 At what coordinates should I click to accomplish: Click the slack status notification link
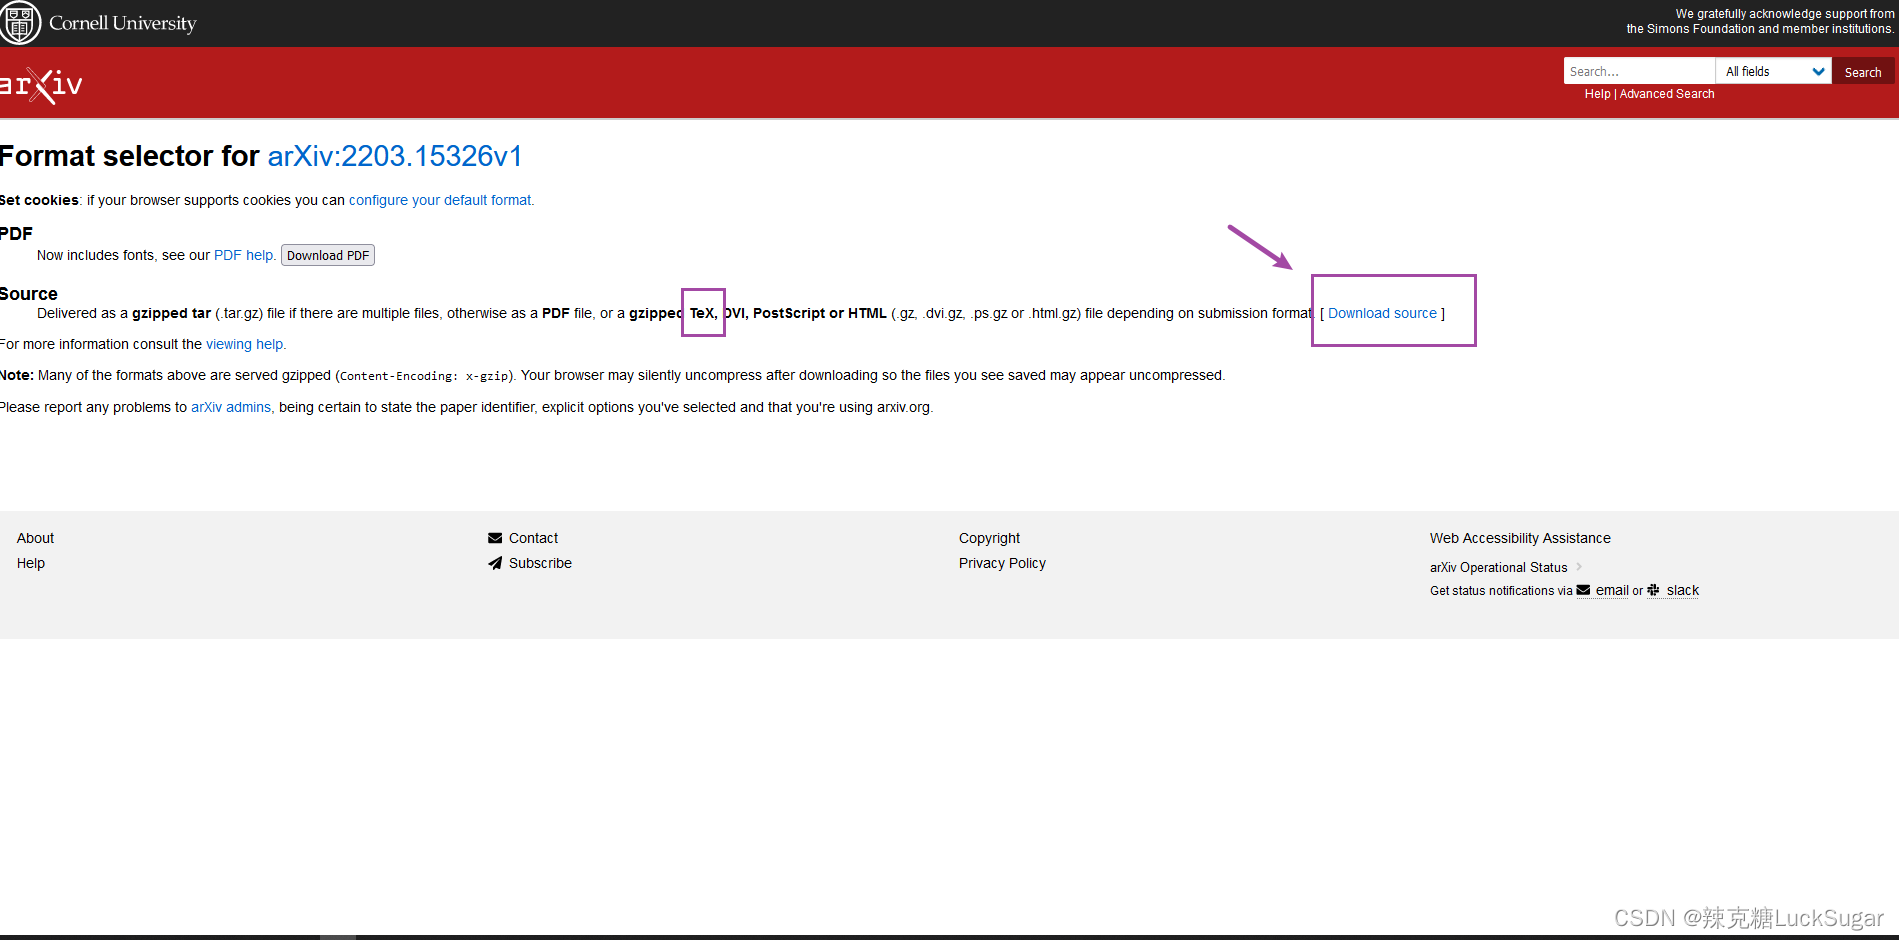pyautogui.click(x=1683, y=590)
